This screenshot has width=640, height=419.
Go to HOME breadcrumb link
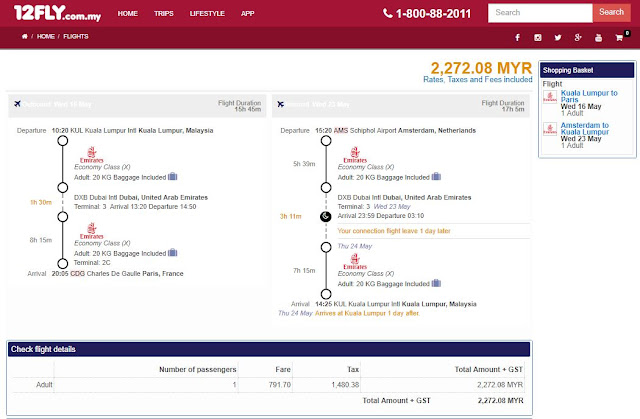[46, 36]
